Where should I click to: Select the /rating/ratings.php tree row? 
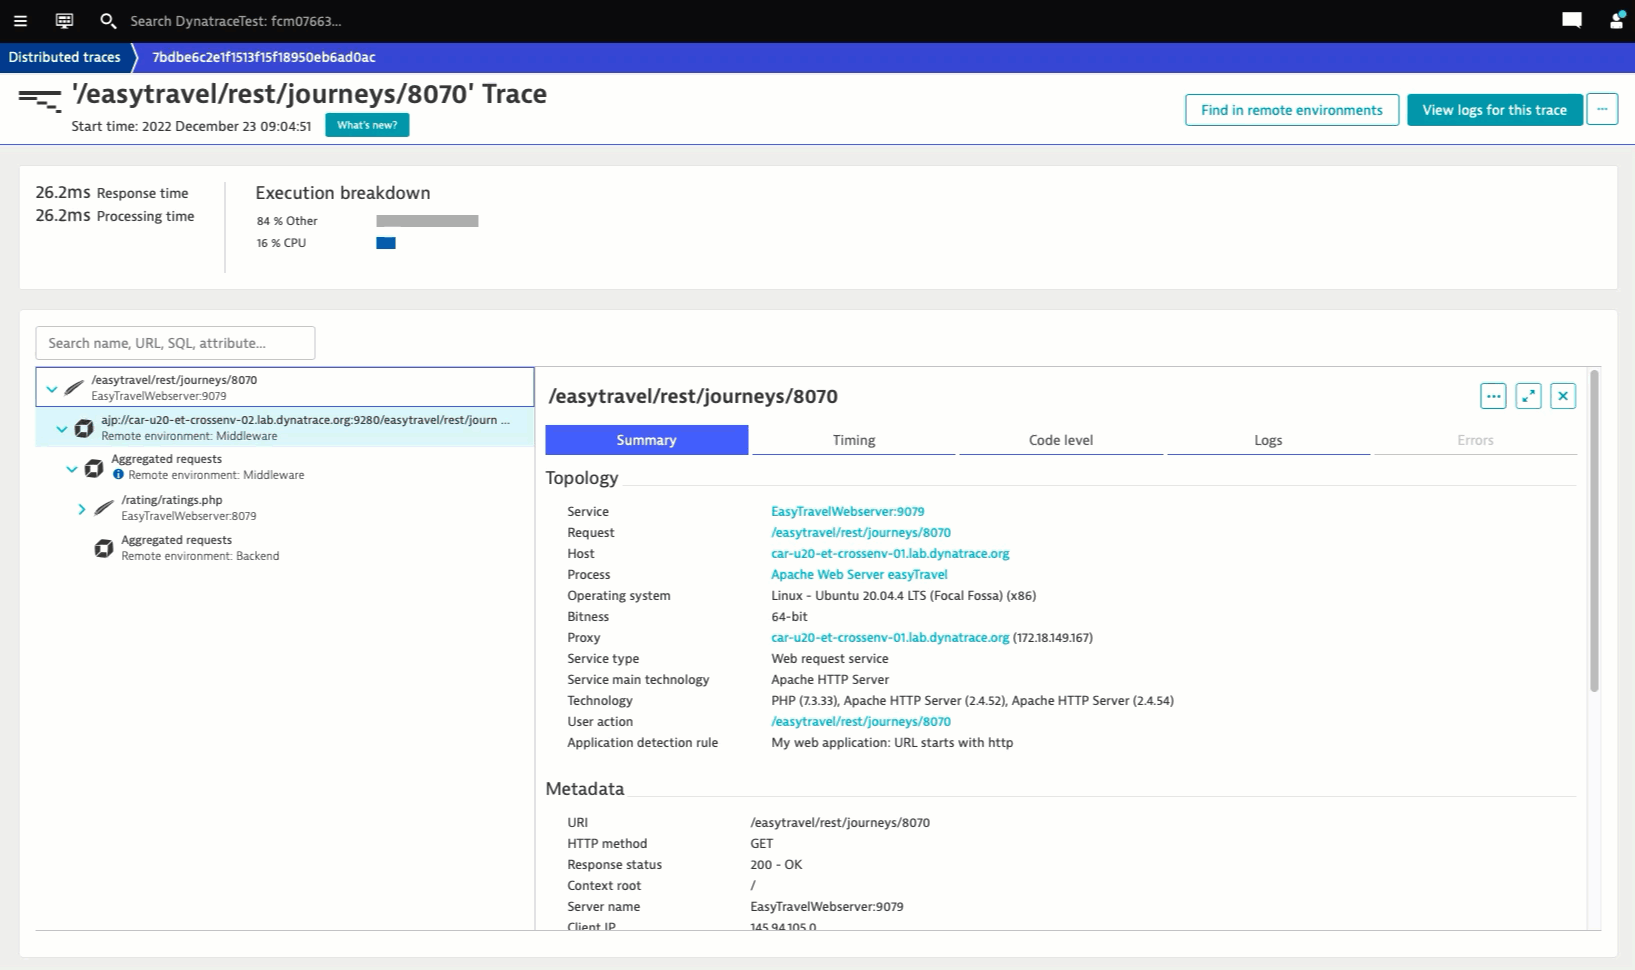285,508
